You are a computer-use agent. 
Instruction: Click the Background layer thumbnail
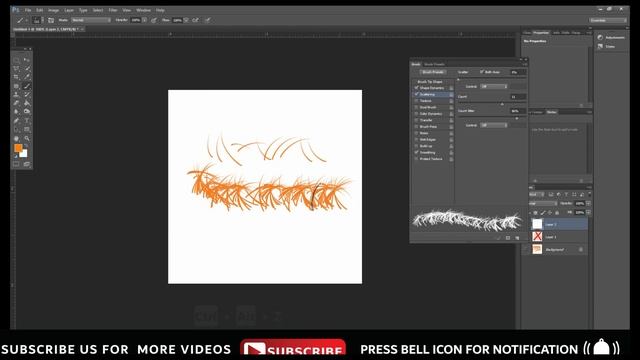pyautogui.click(x=537, y=249)
